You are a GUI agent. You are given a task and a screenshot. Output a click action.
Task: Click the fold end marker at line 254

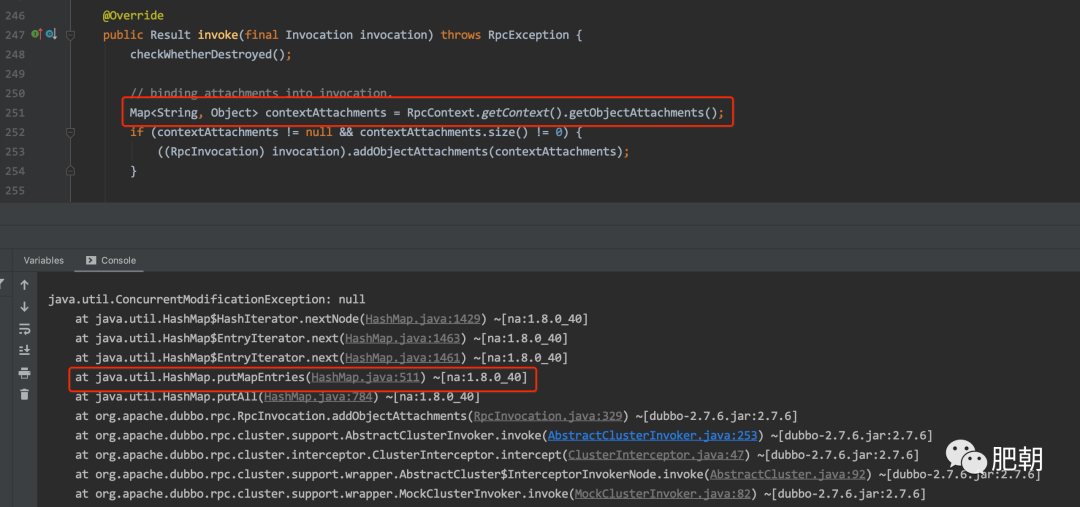click(x=70, y=170)
